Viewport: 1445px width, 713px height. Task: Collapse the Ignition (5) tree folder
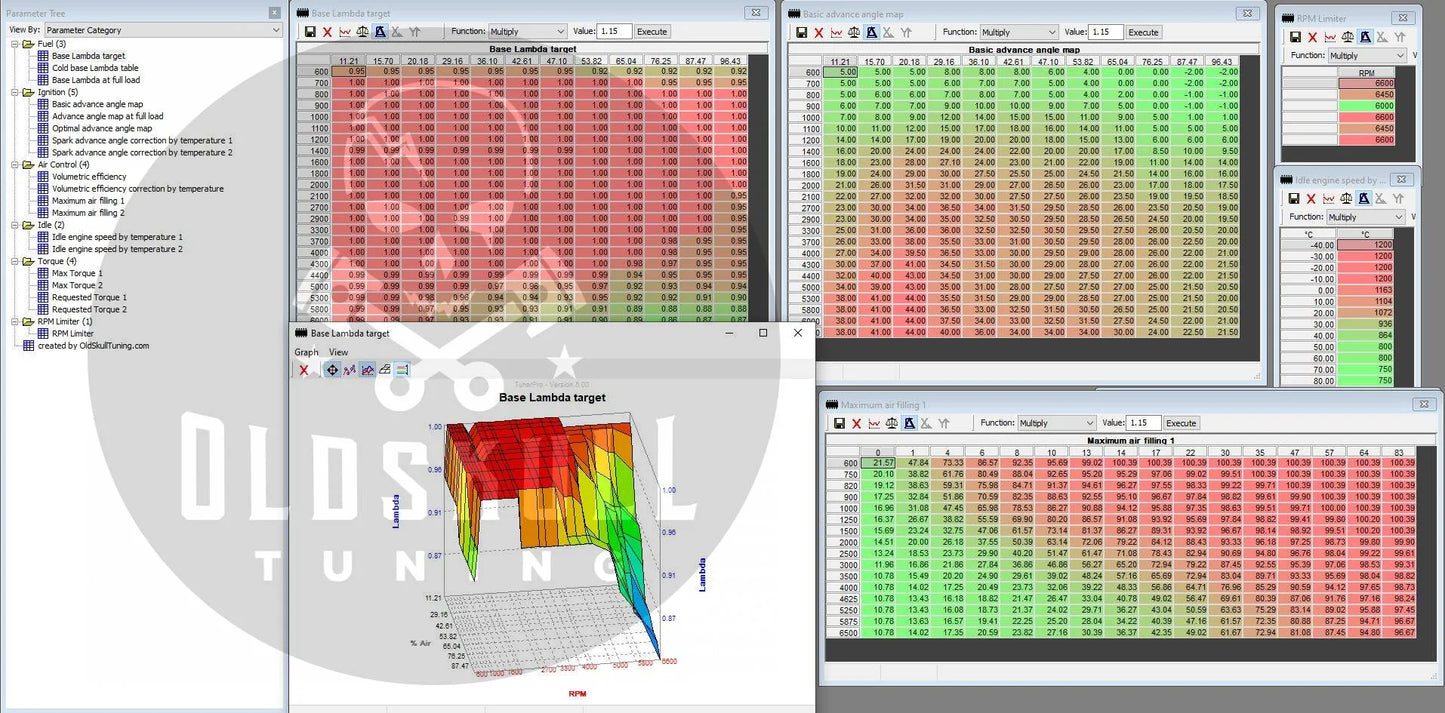[x=15, y=92]
